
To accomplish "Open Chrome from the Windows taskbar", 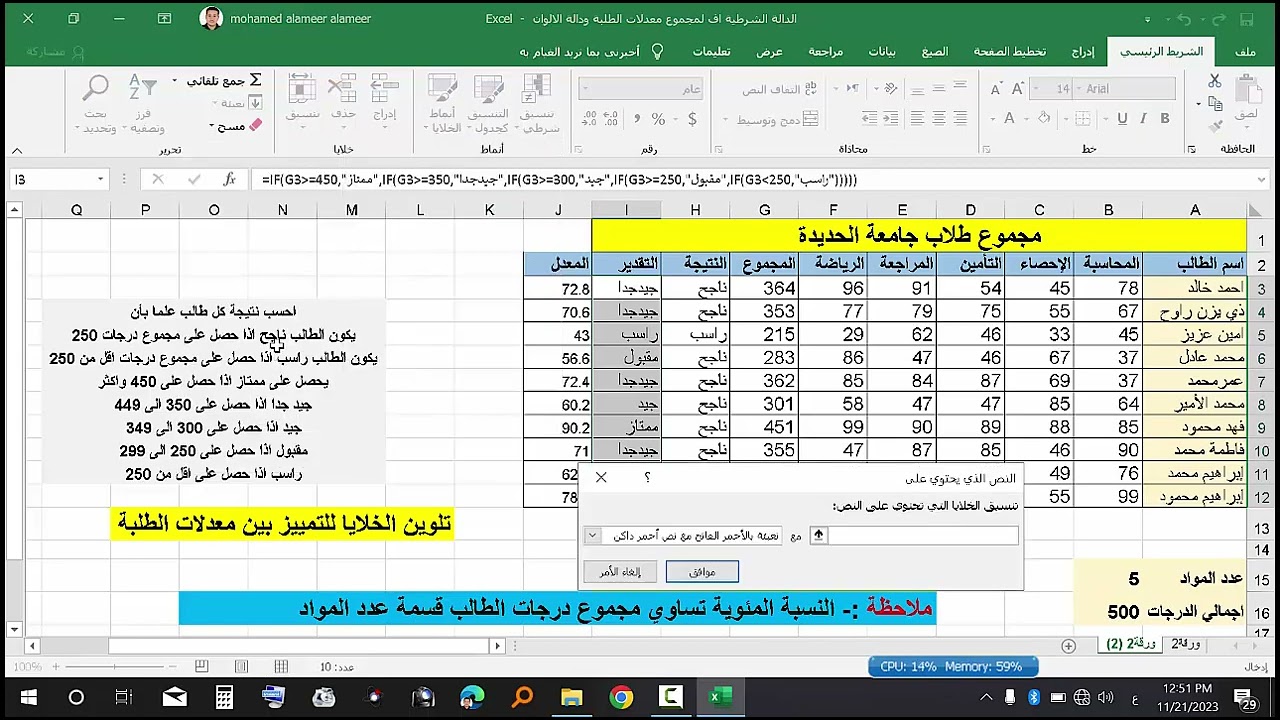I will coord(621,697).
